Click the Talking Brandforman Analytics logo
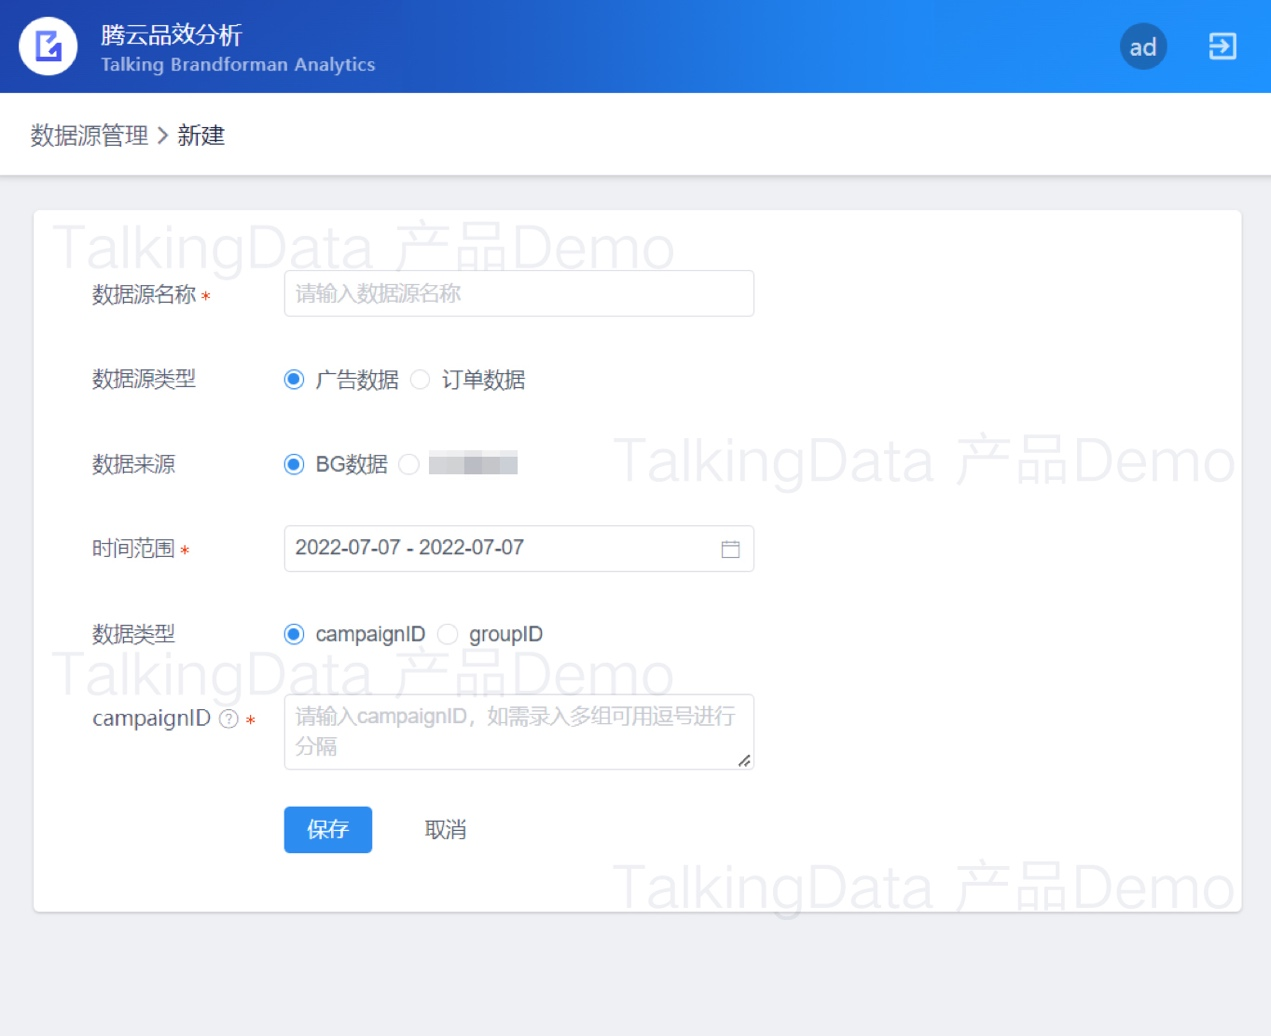1271x1036 pixels. tap(48, 46)
